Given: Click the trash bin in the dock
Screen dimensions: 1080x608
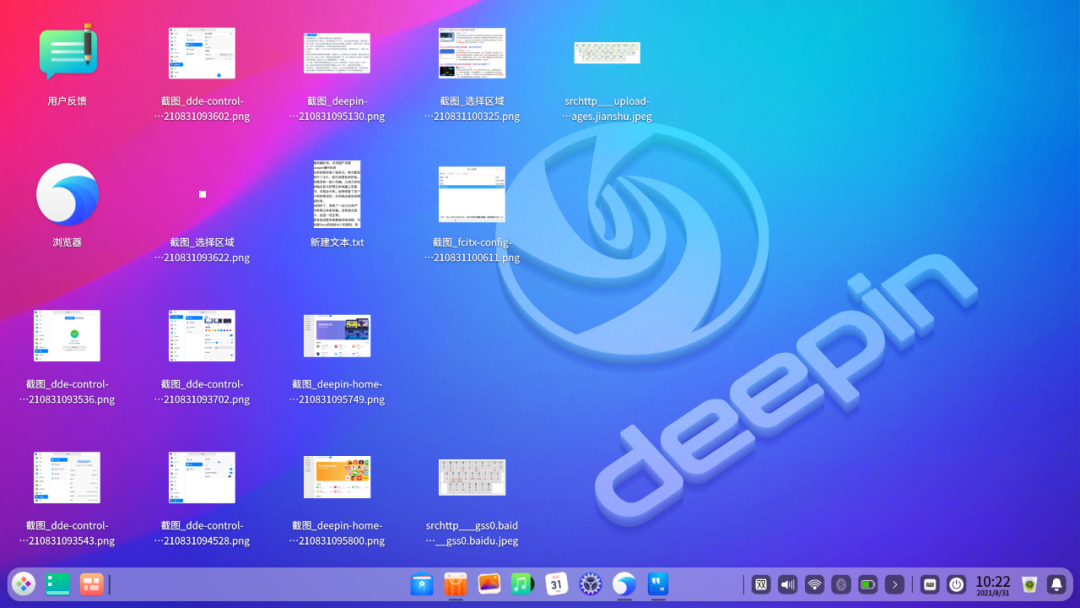Looking at the screenshot, I should (x=1029, y=584).
